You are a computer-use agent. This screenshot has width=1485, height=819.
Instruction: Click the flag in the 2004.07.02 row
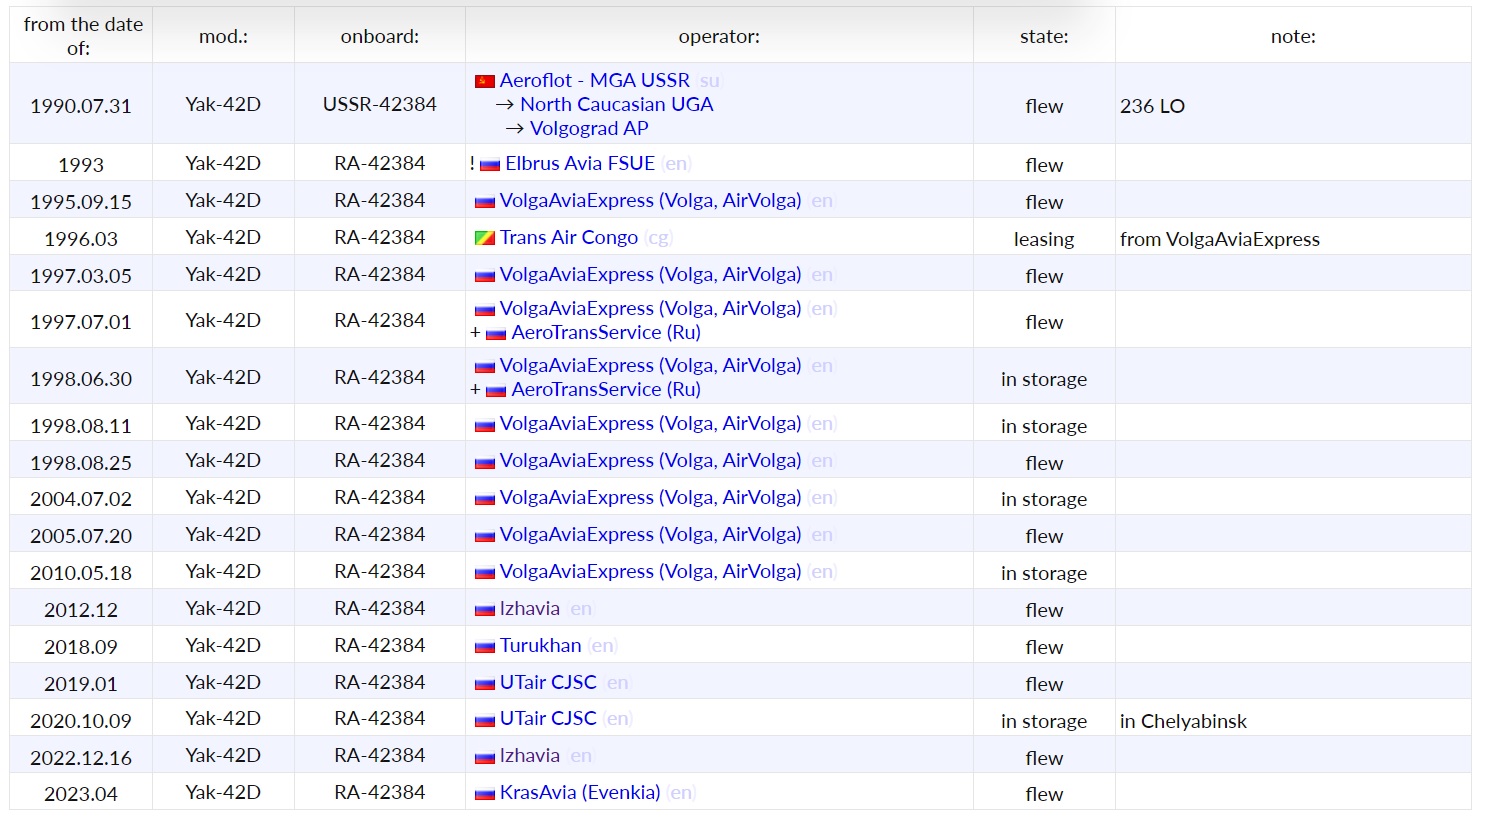click(x=485, y=498)
